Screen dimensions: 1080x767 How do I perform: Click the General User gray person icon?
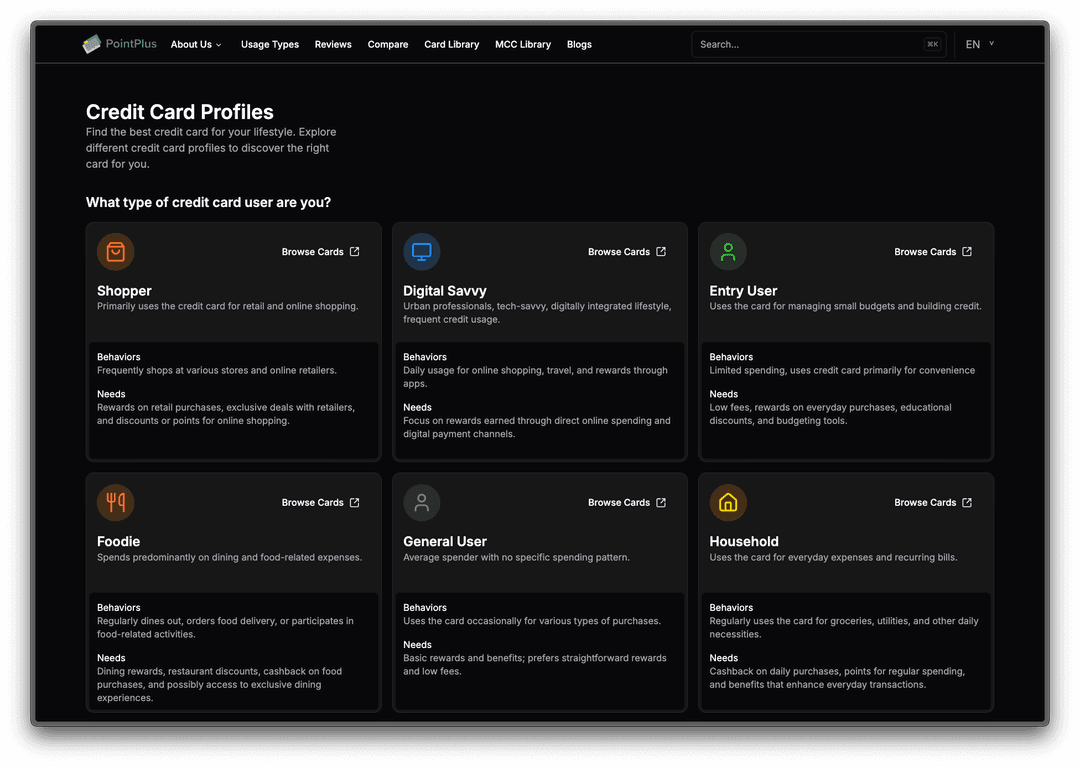421,502
